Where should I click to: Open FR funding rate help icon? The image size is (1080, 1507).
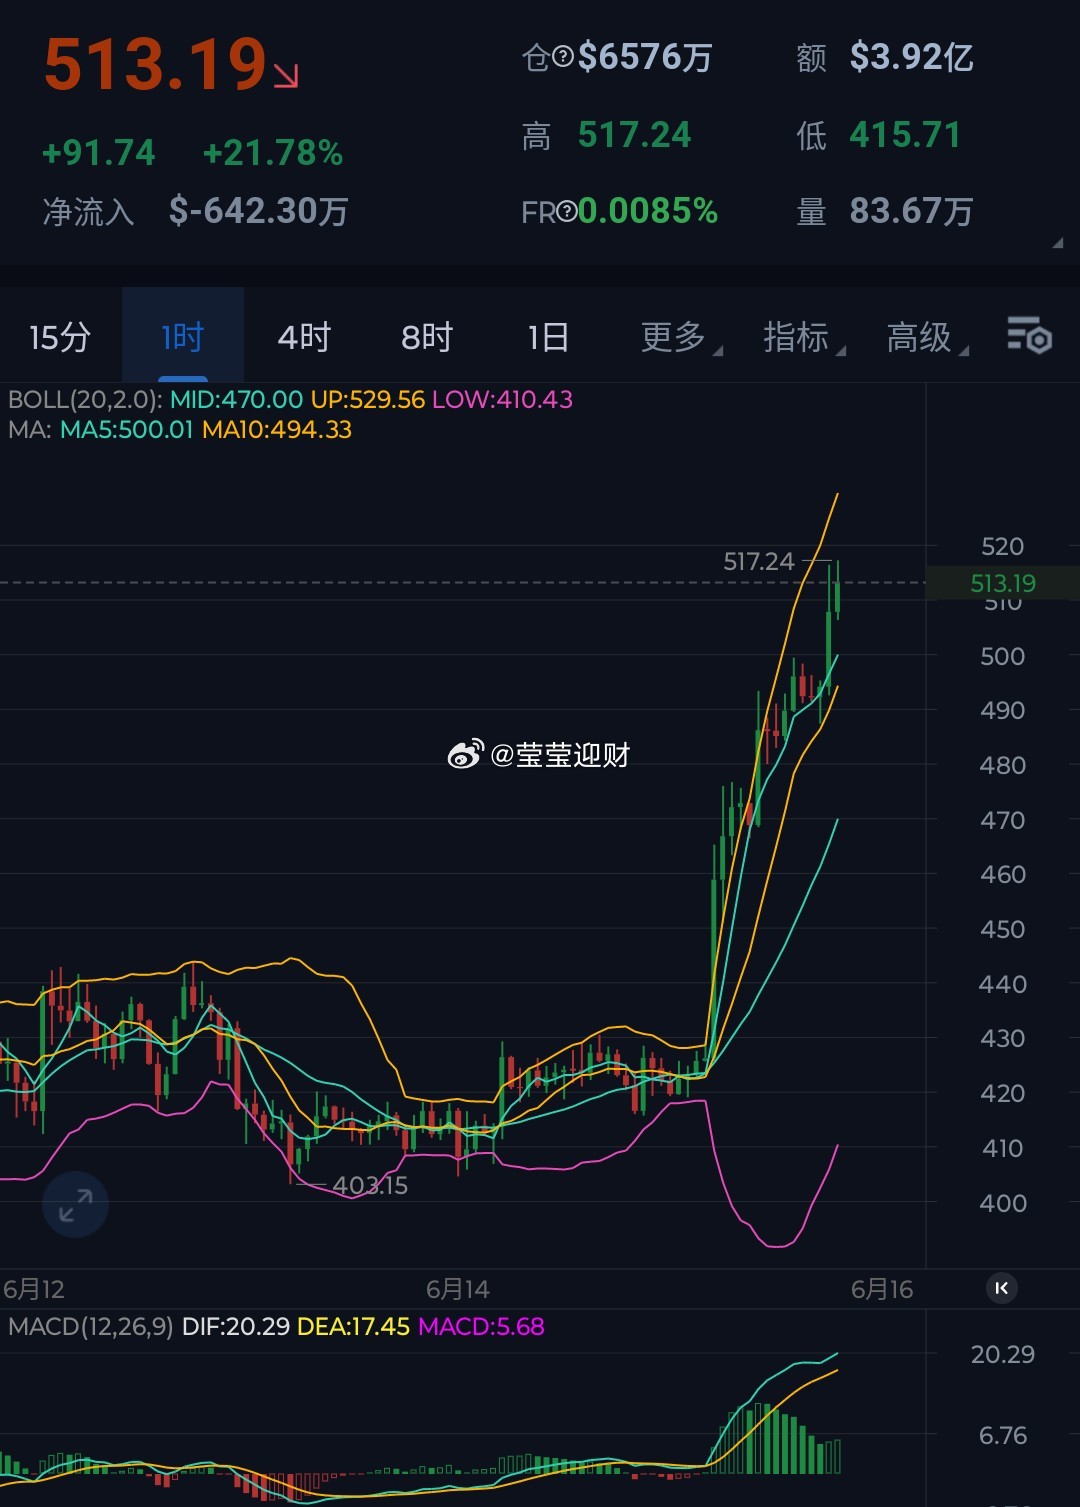point(566,211)
